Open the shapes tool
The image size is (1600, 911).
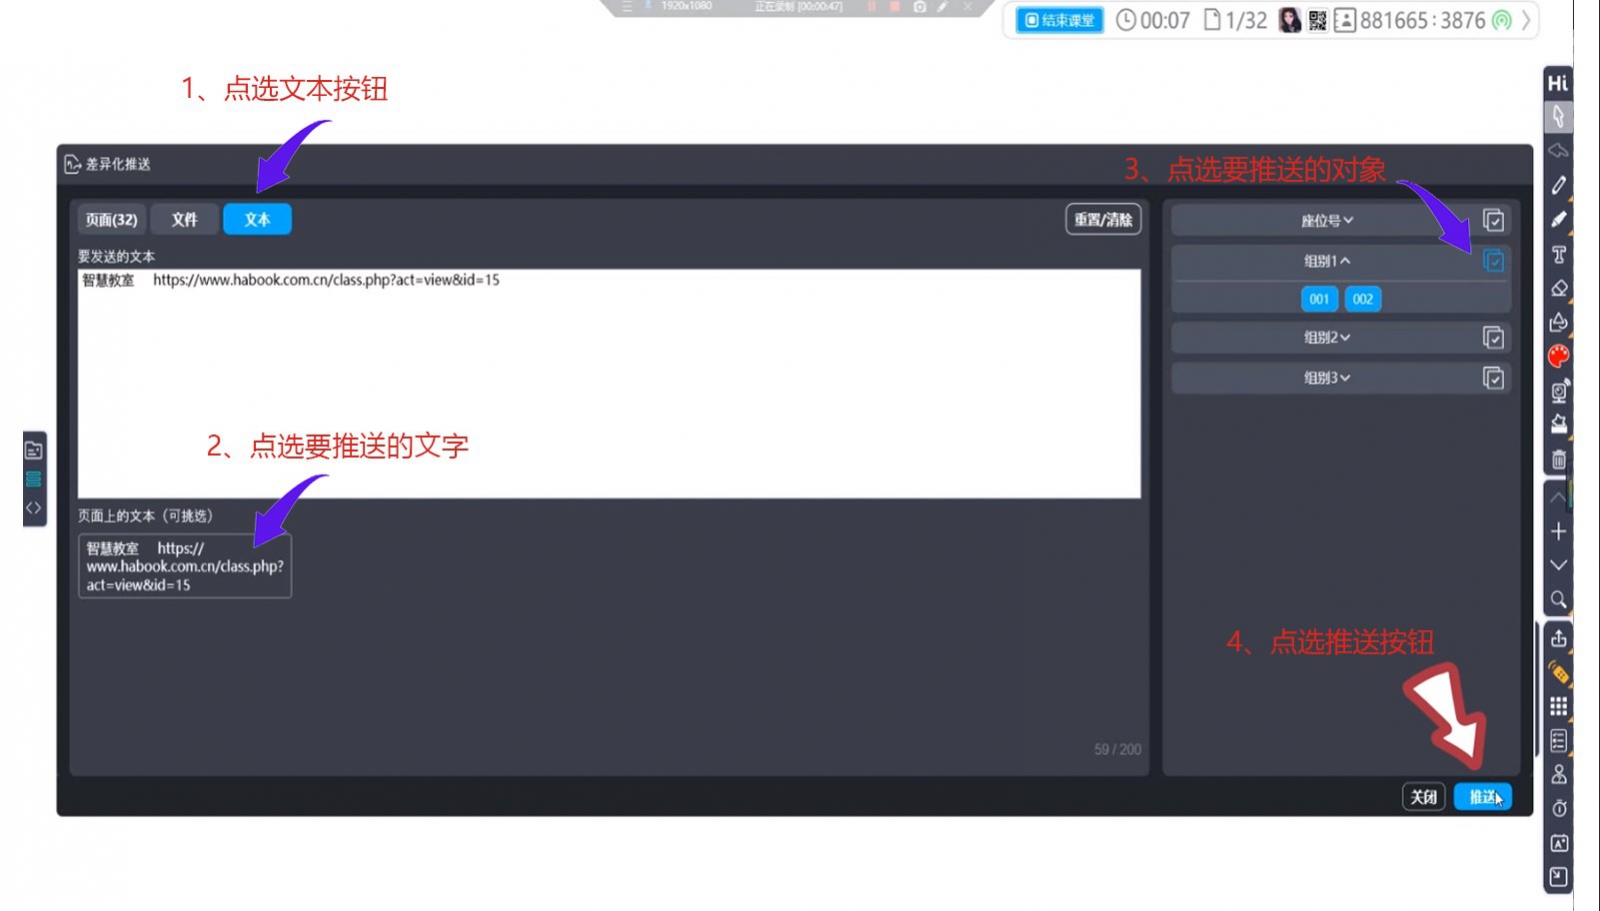click(1558, 322)
